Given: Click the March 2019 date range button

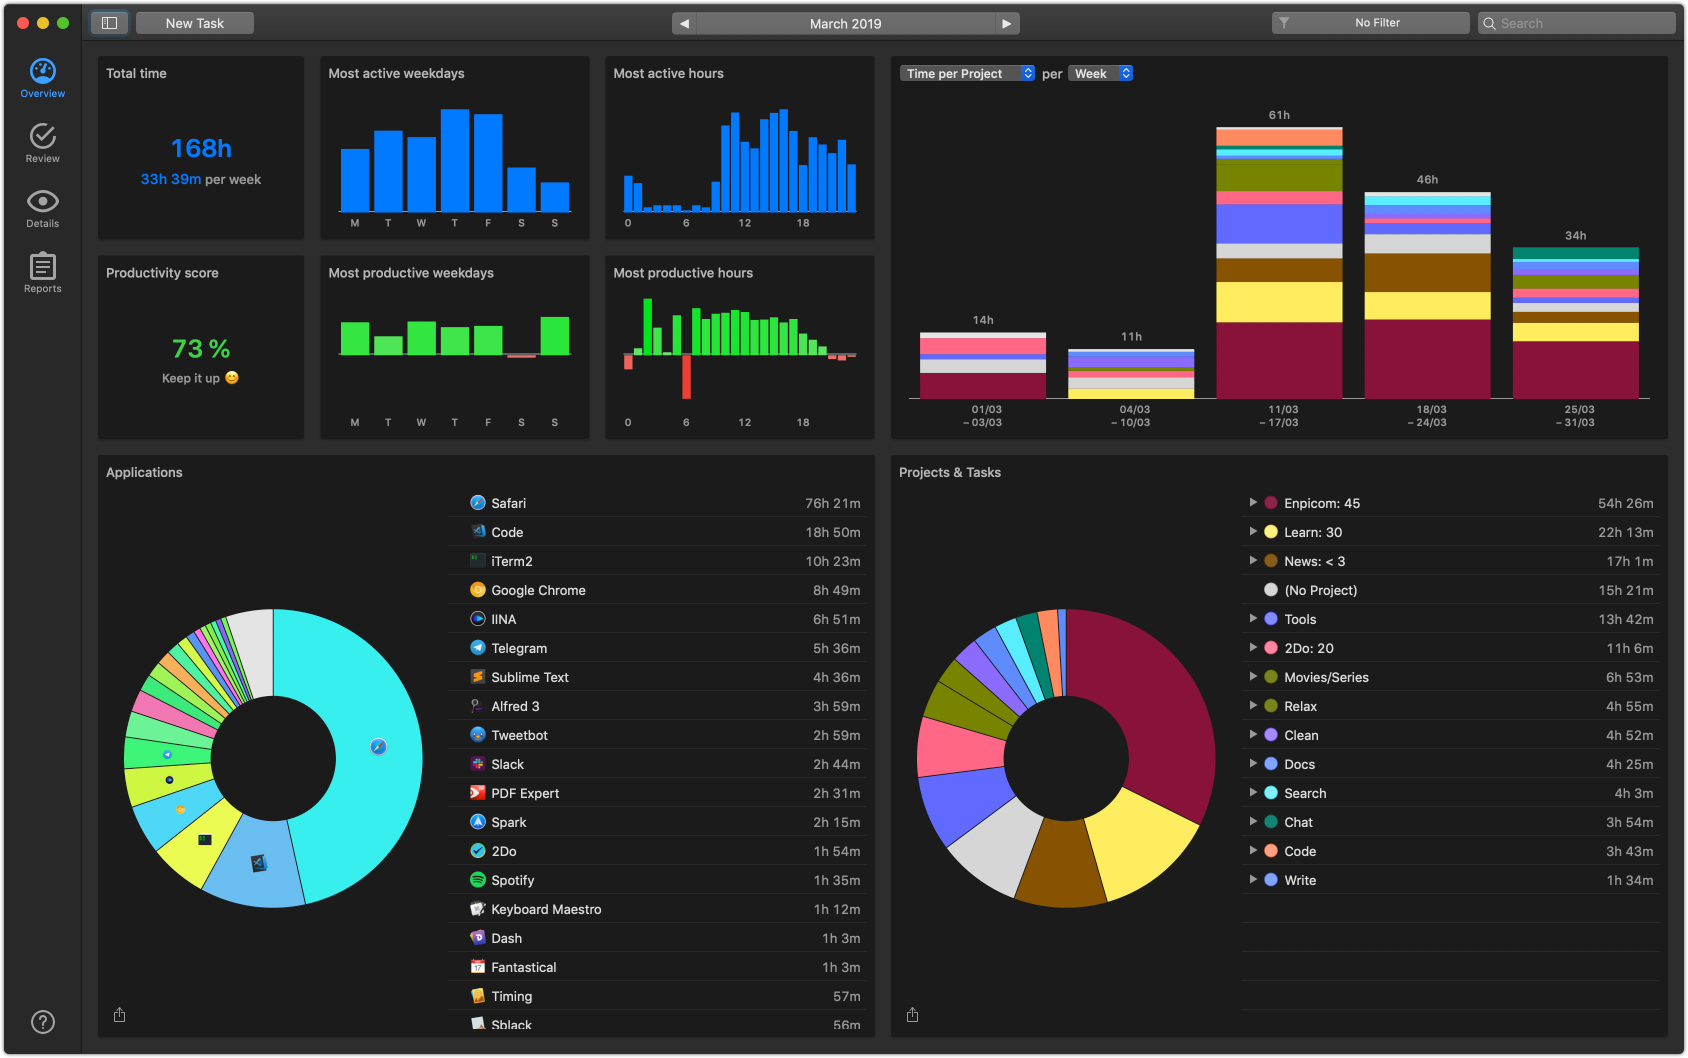Looking at the screenshot, I should click(x=846, y=23).
